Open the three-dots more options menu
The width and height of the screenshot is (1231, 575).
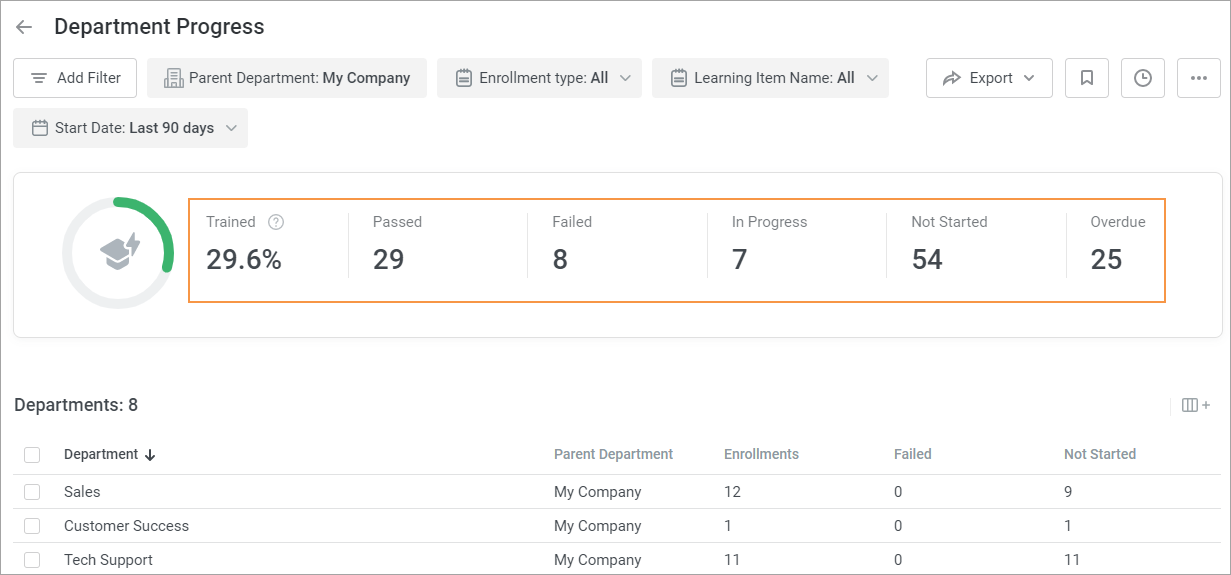[x=1199, y=78]
